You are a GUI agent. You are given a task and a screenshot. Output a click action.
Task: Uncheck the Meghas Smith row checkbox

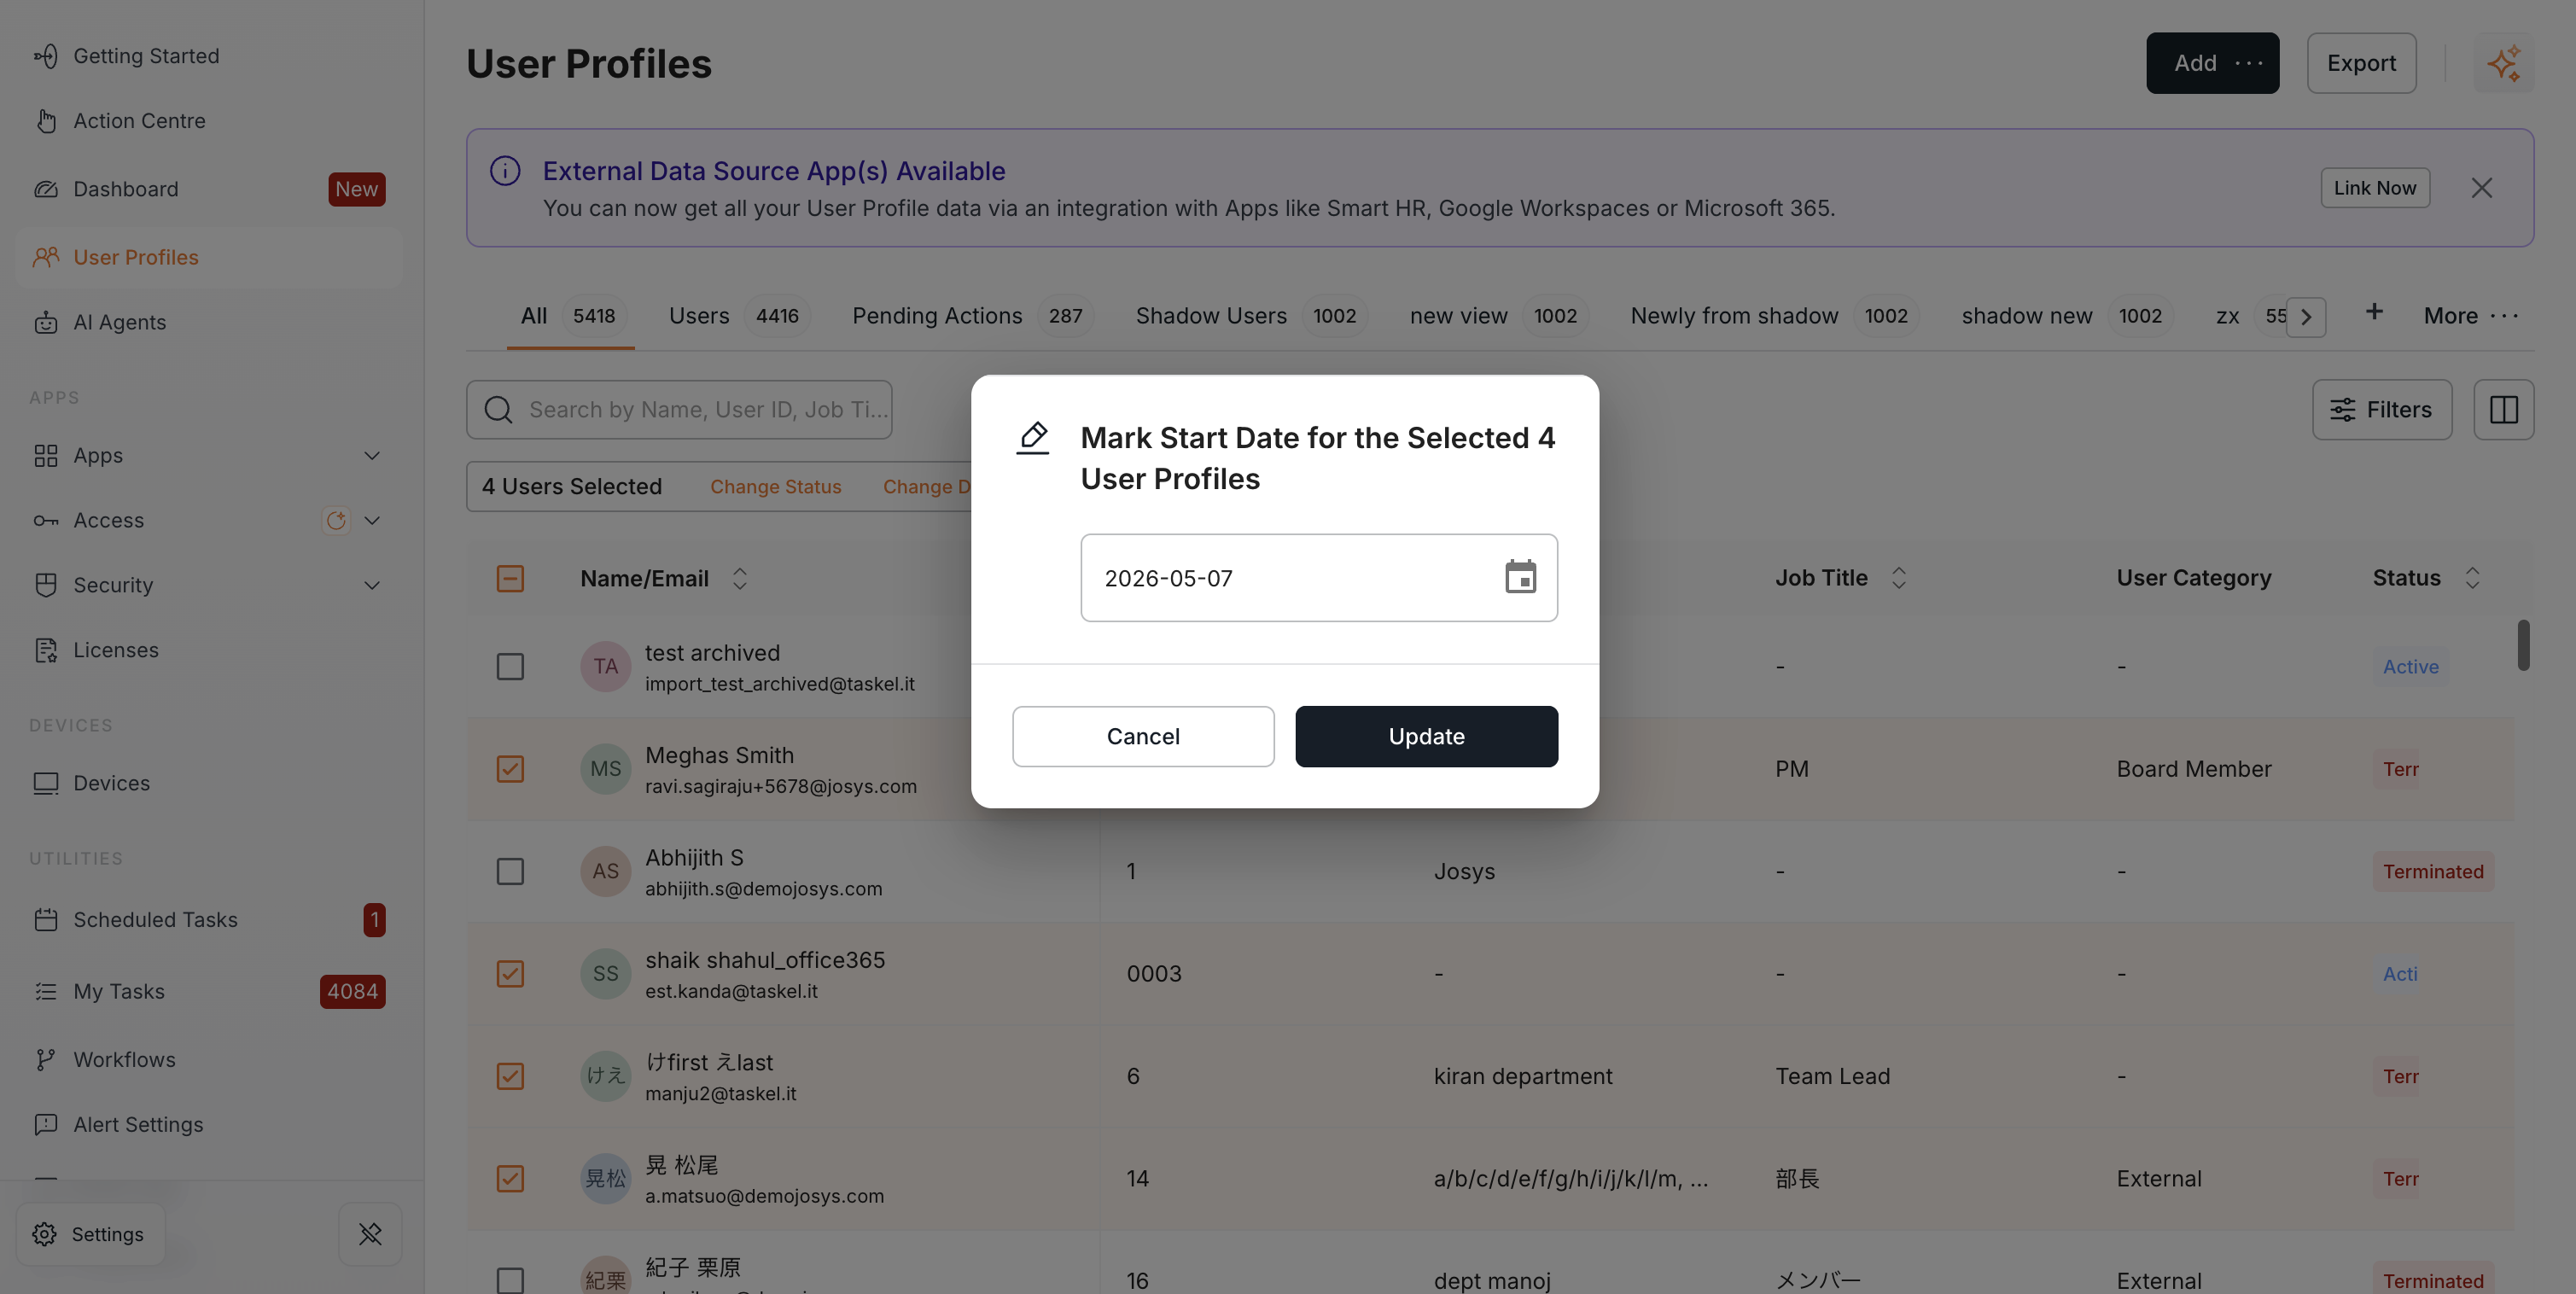pos(510,768)
